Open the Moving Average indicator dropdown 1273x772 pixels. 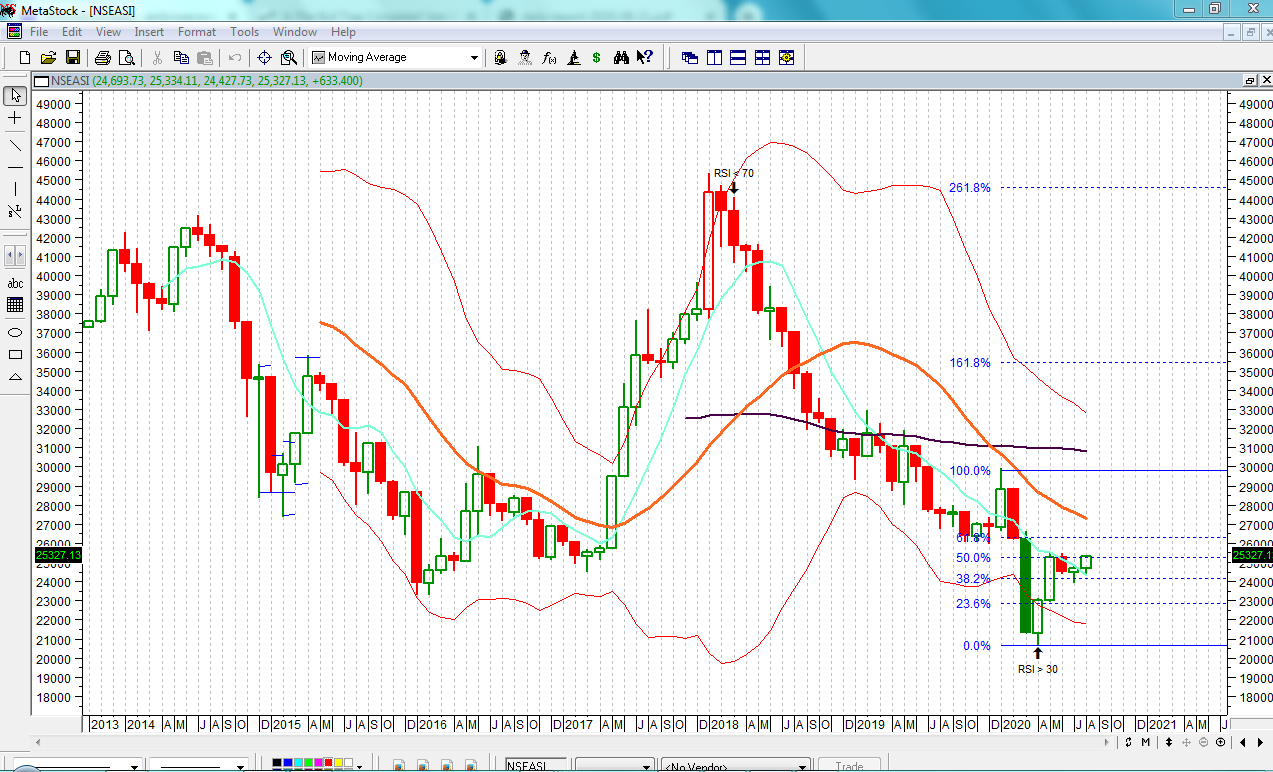tap(474, 58)
